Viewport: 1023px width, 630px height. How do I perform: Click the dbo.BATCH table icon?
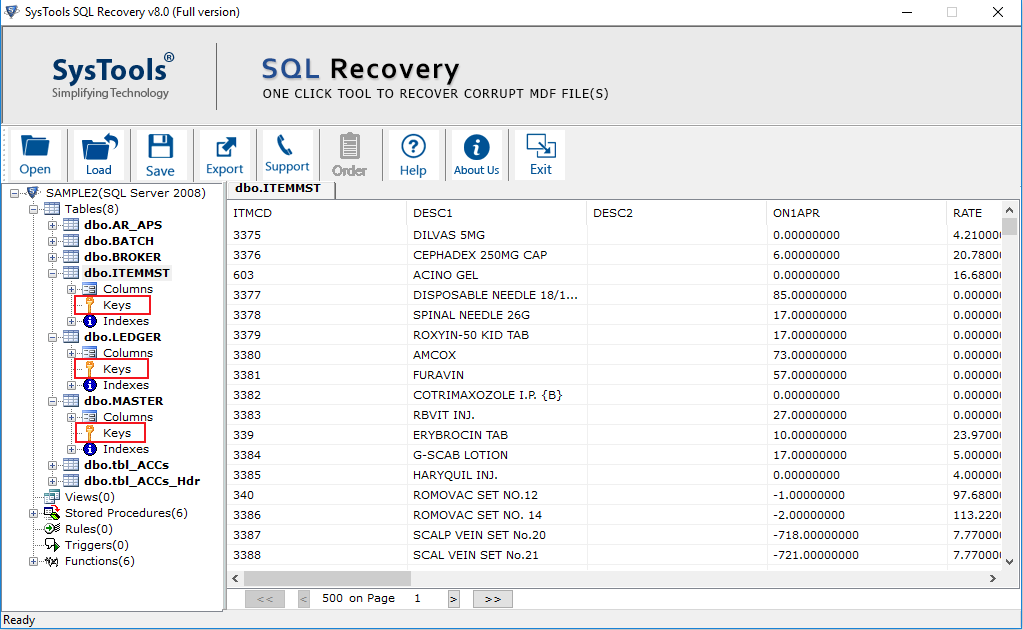(71, 241)
